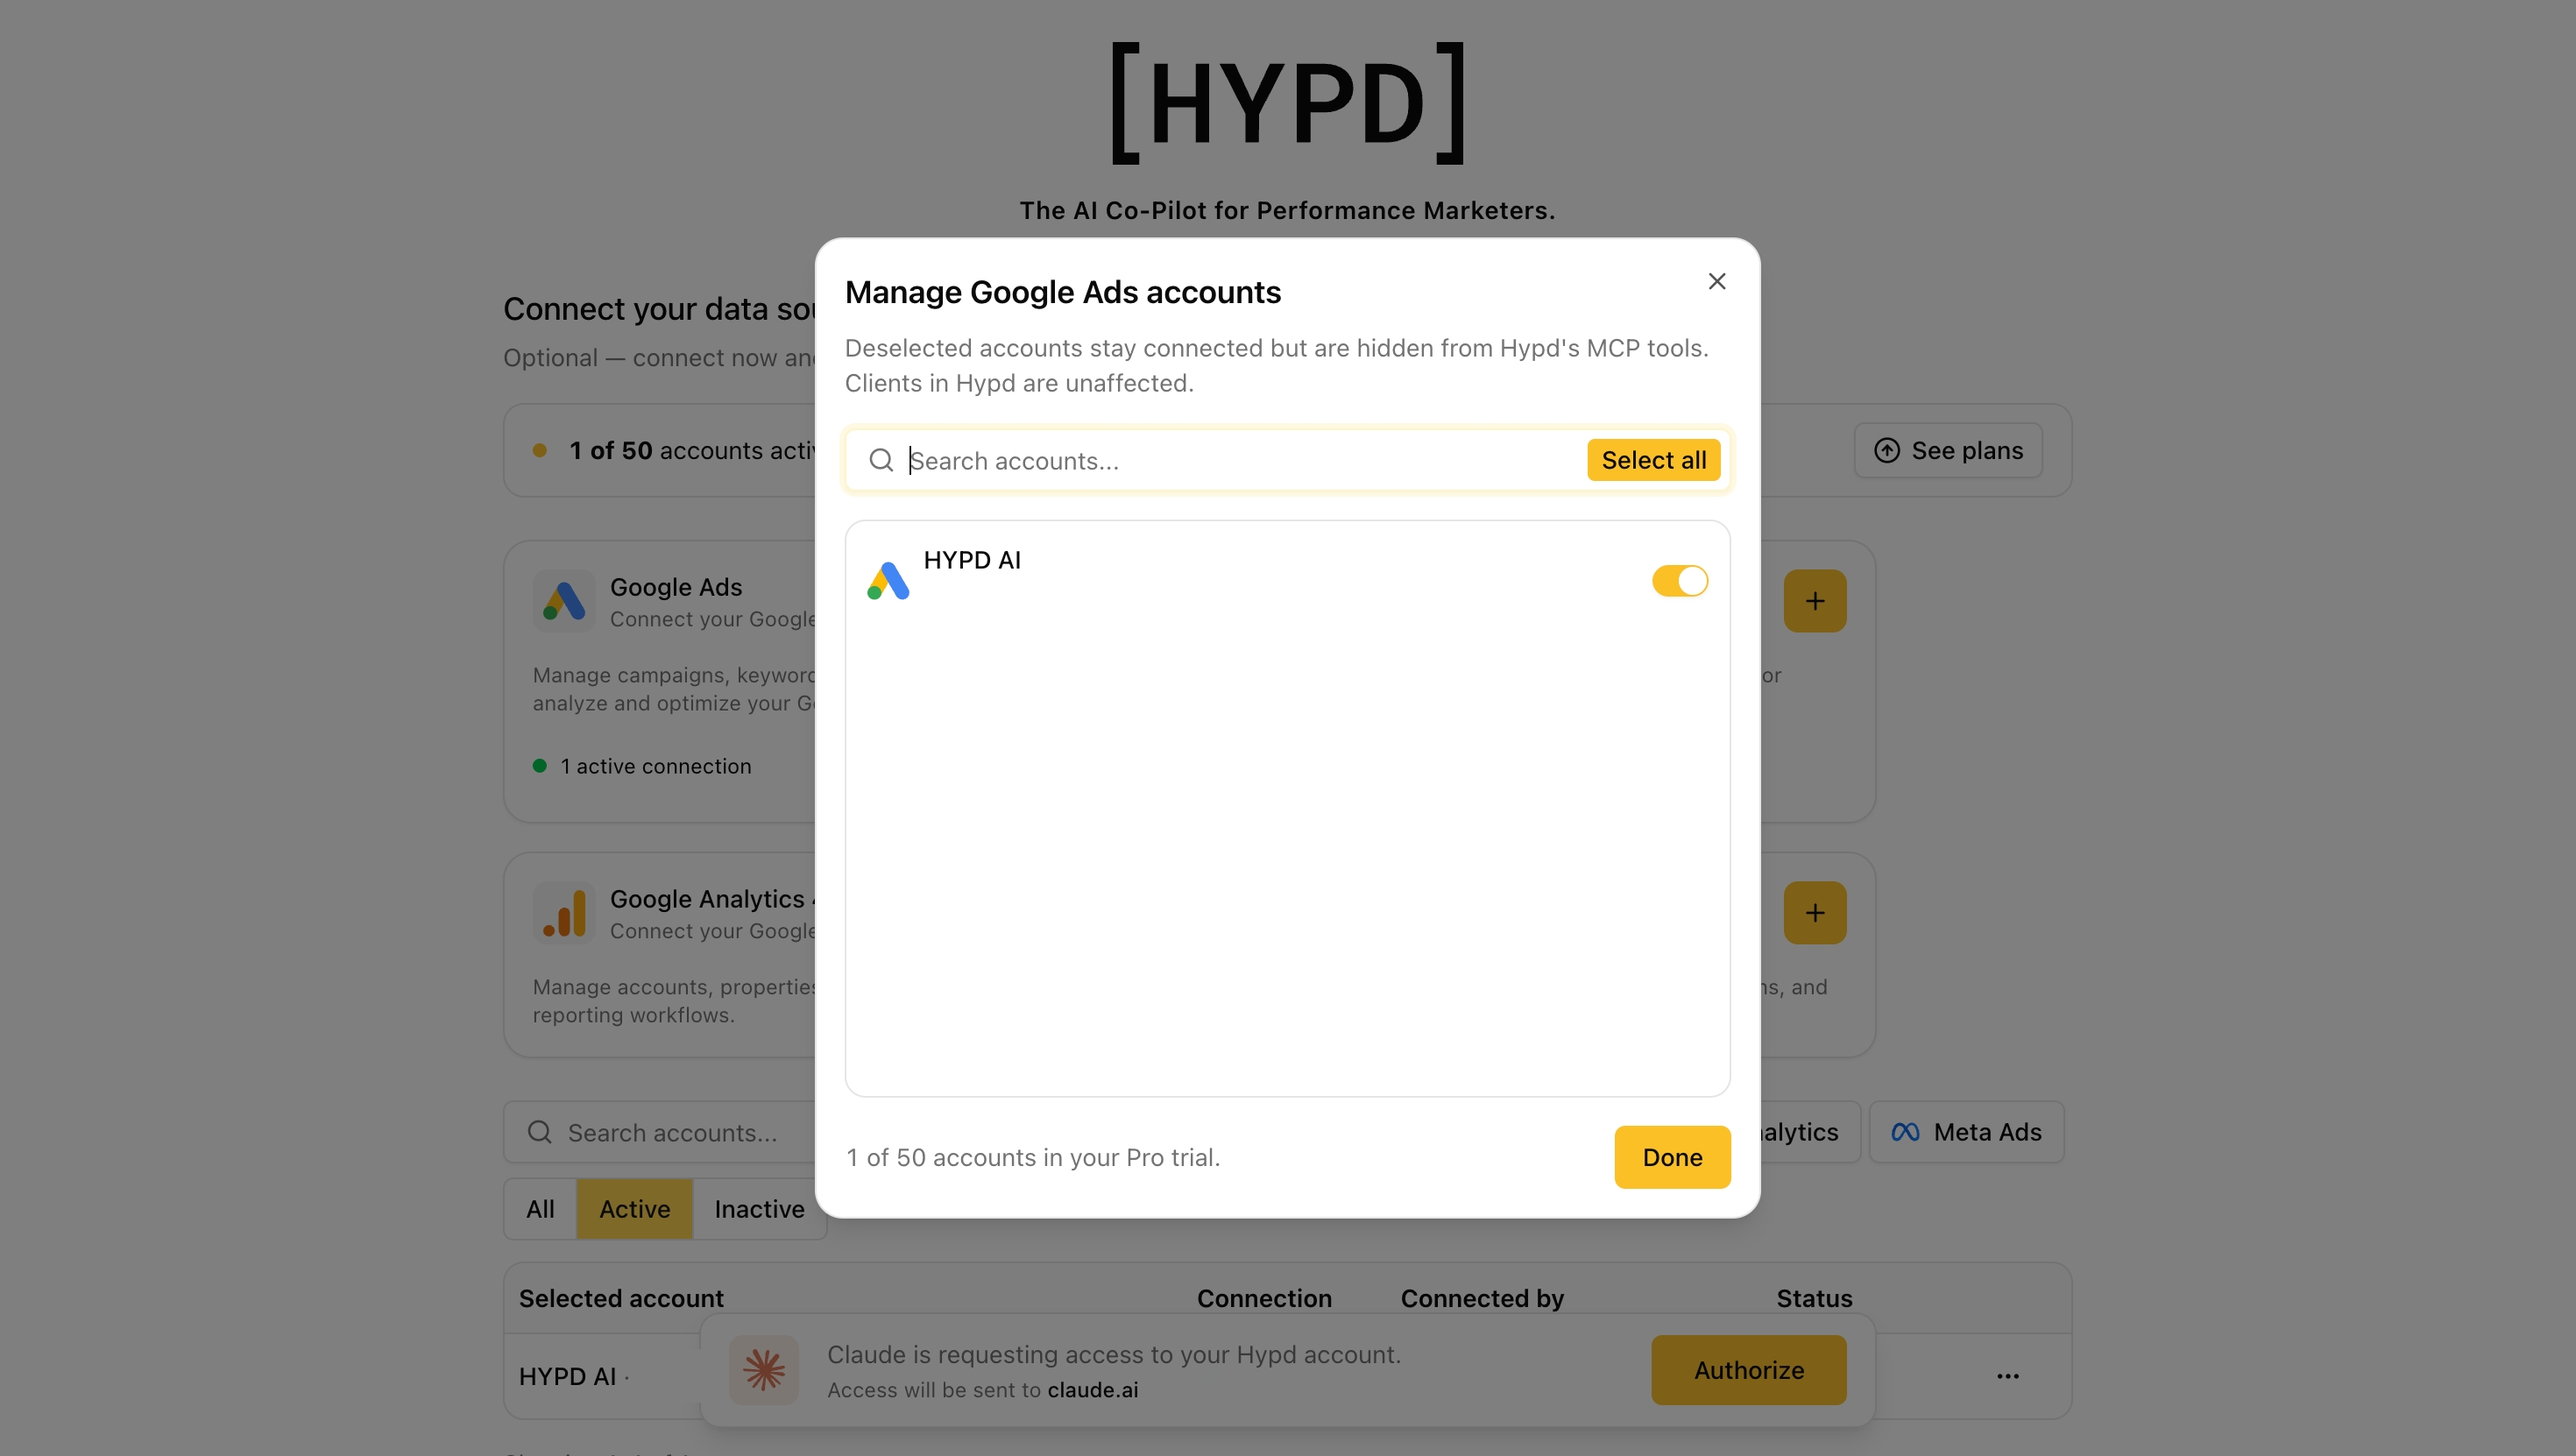Click Authorize to grant Claude access

[x=1749, y=1370]
